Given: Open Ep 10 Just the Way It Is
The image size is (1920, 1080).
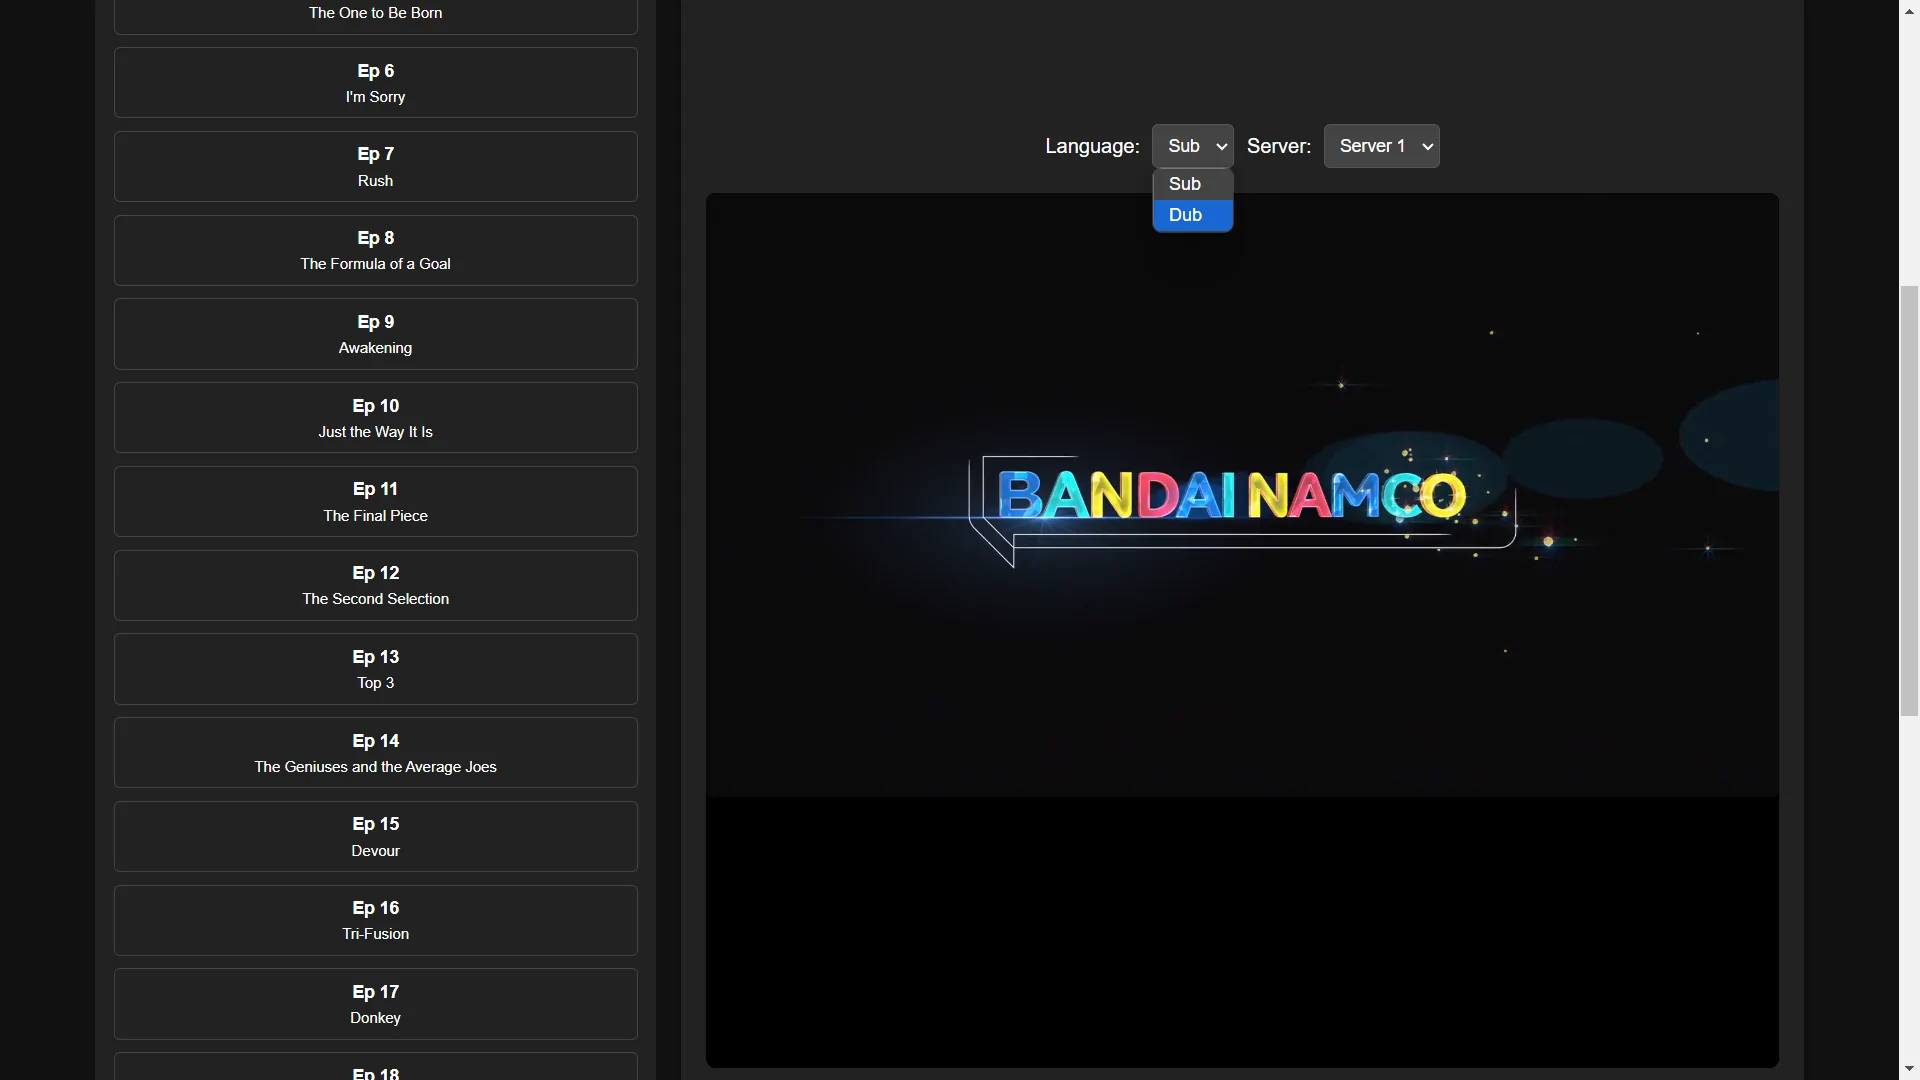Looking at the screenshot, I should pyautogui.click(x=375, y=418).
